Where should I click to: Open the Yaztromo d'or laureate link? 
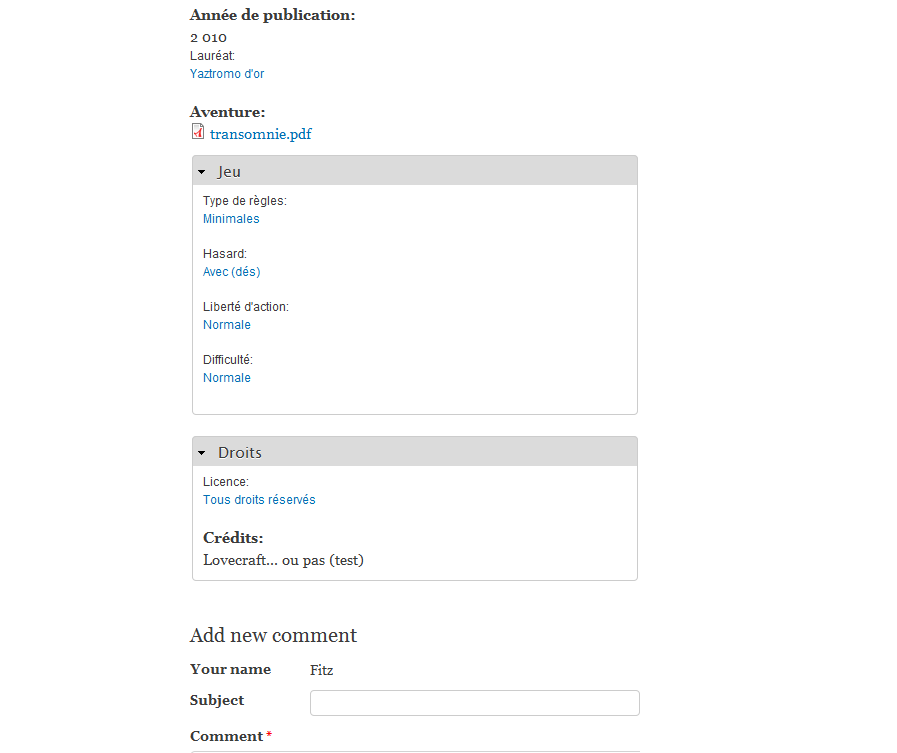[x=227, y=74]
